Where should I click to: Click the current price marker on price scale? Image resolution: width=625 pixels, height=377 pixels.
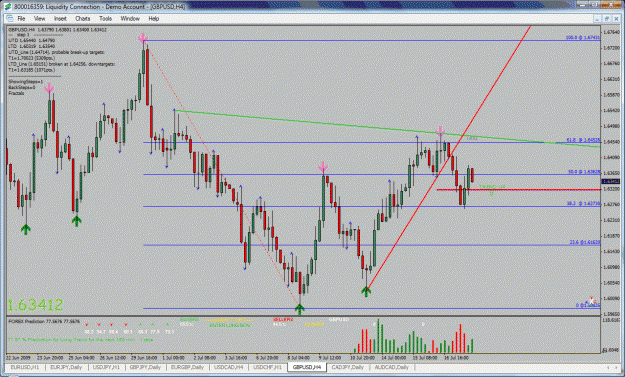pyautogui.click(x=611, y=181)
